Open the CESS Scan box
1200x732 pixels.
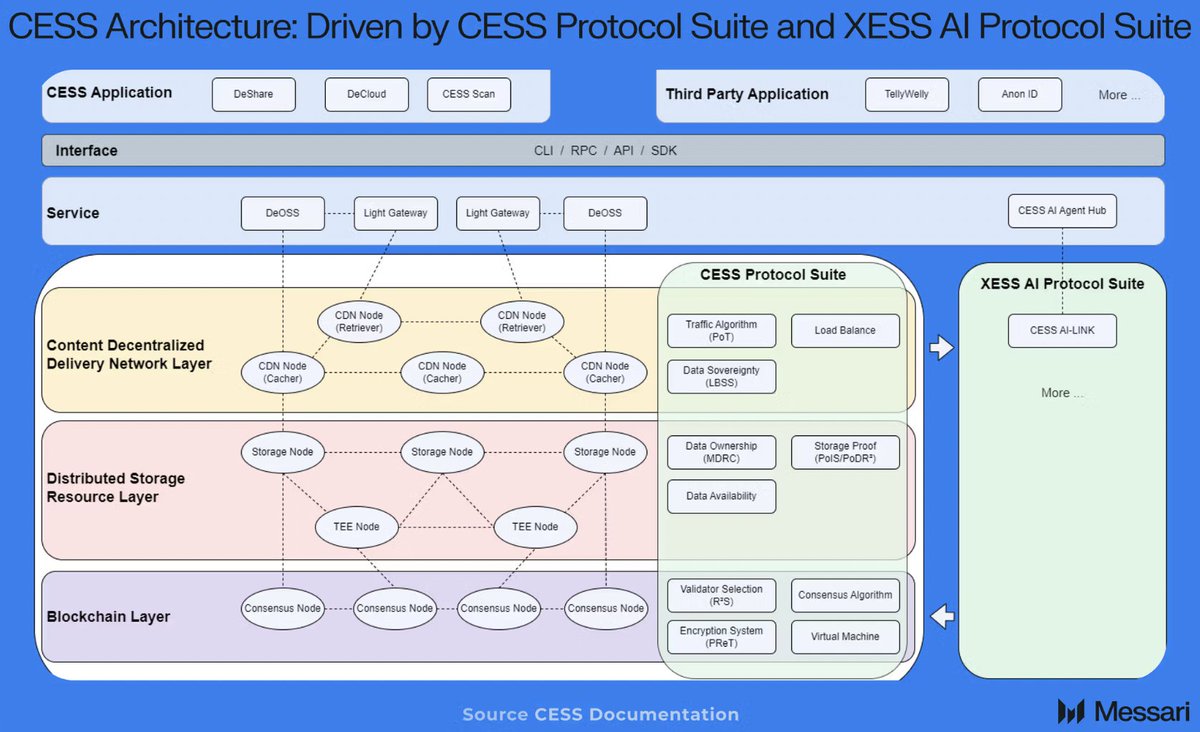469,95
